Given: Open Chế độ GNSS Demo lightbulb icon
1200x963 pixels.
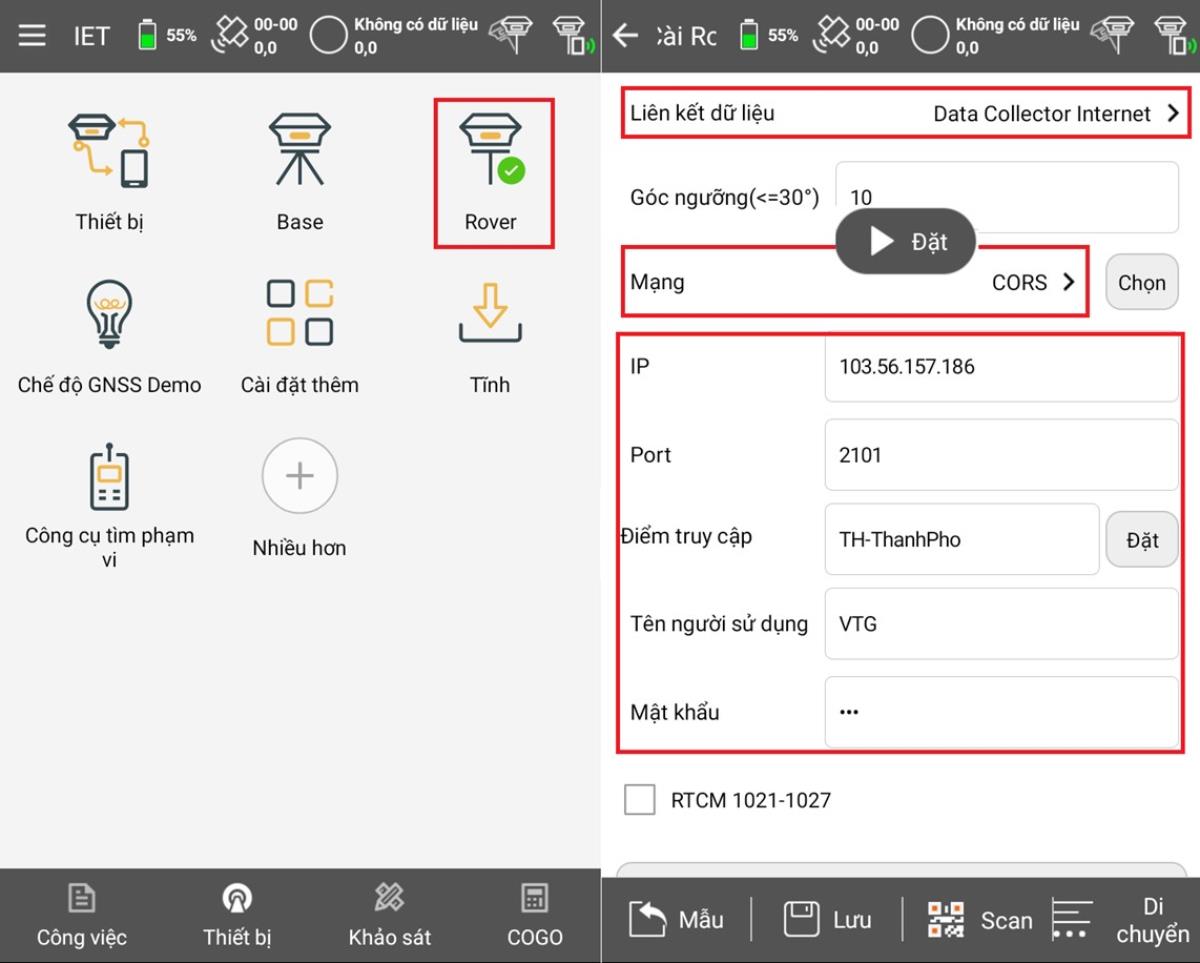Looking at the screenshot, I should point(109,315).
